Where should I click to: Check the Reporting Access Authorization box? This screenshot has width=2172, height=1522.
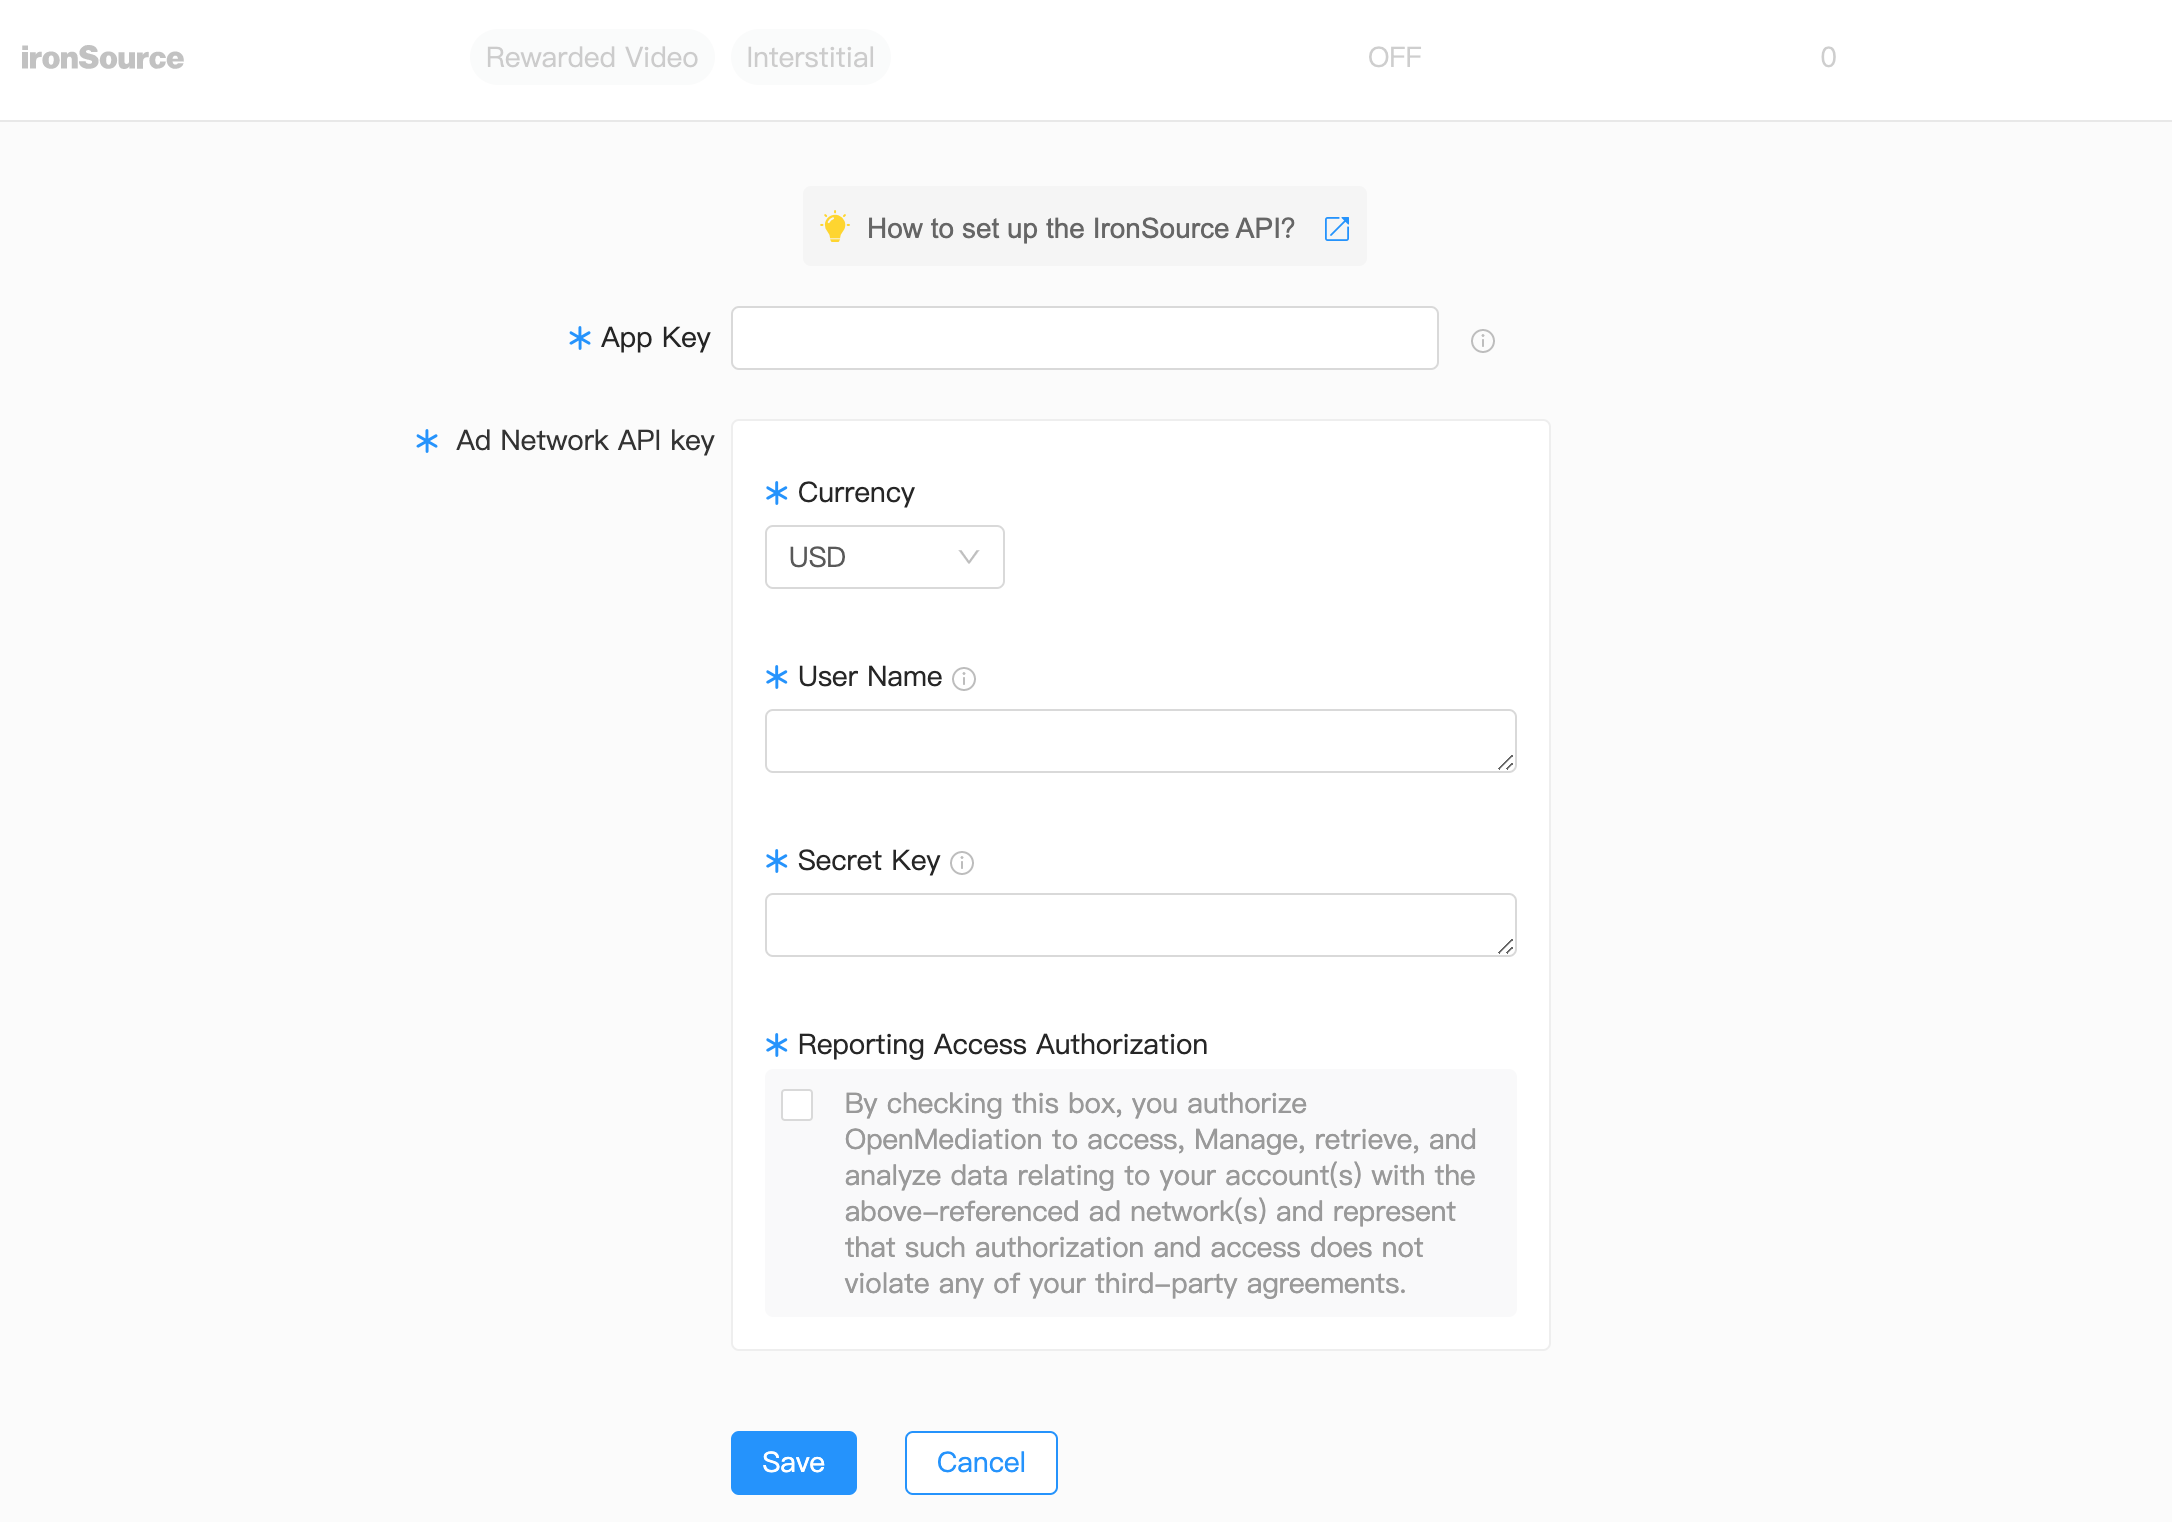pos(797,1104)
